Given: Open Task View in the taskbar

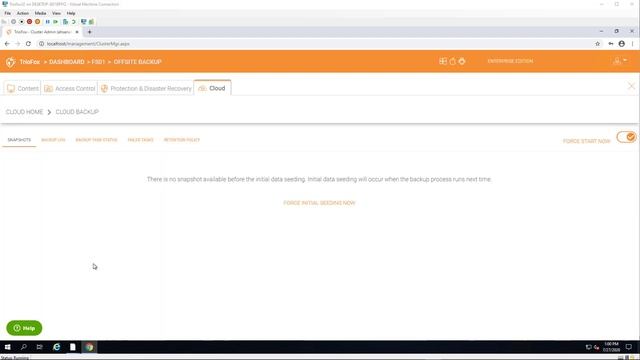Looking at the screenshot, I should [x=40, y=347].
